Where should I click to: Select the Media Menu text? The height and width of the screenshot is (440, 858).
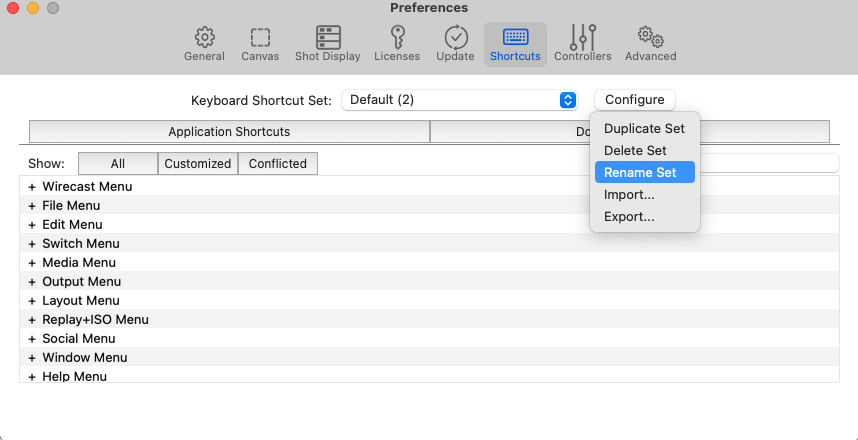click(79, 263)
